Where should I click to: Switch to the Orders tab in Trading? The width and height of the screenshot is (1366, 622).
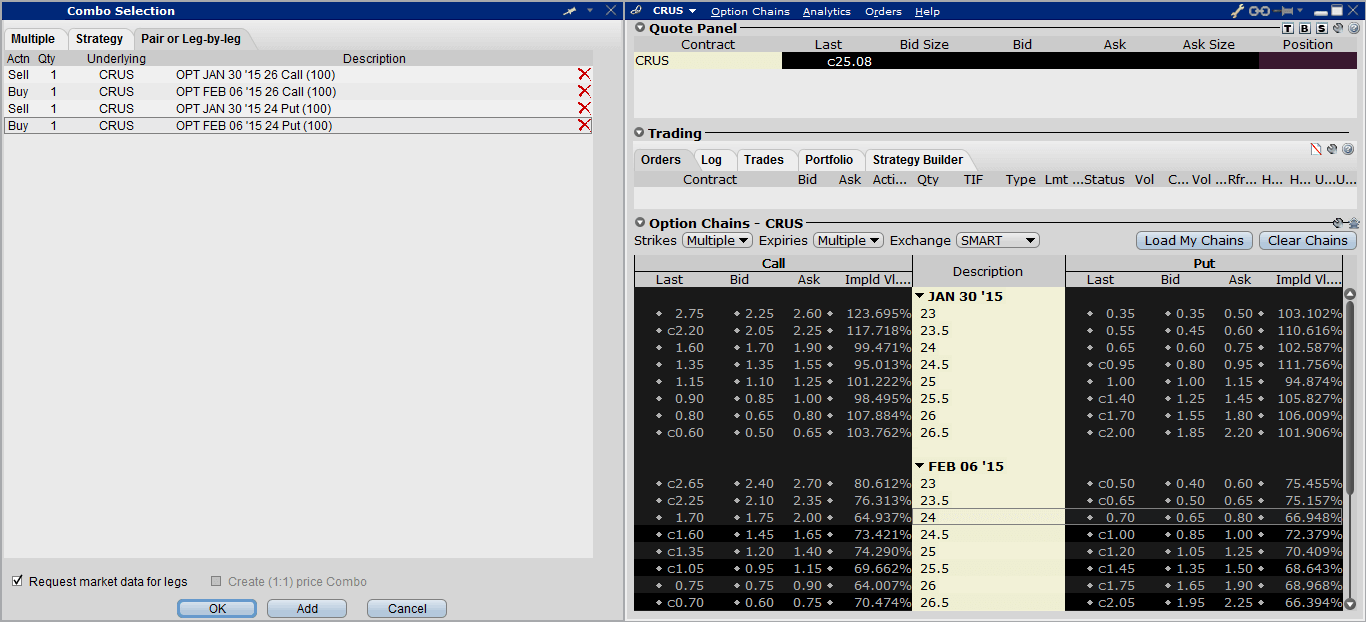661,160
